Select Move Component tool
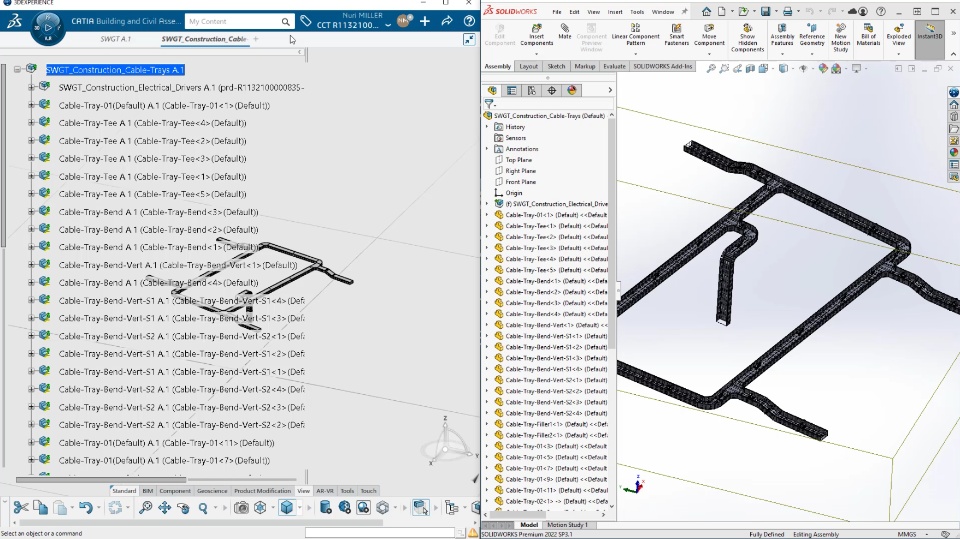The image size is (960, 539). pyautogui.click(x=709, y=35)
